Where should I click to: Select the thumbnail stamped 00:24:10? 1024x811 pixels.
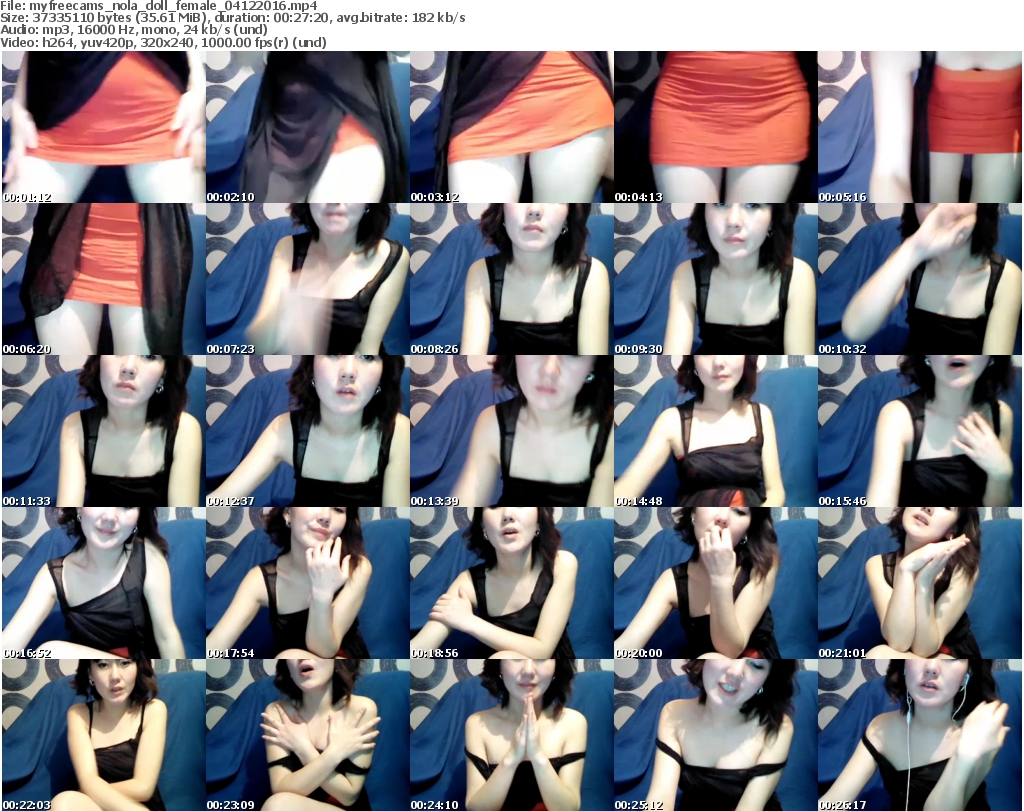pos(511,735)
